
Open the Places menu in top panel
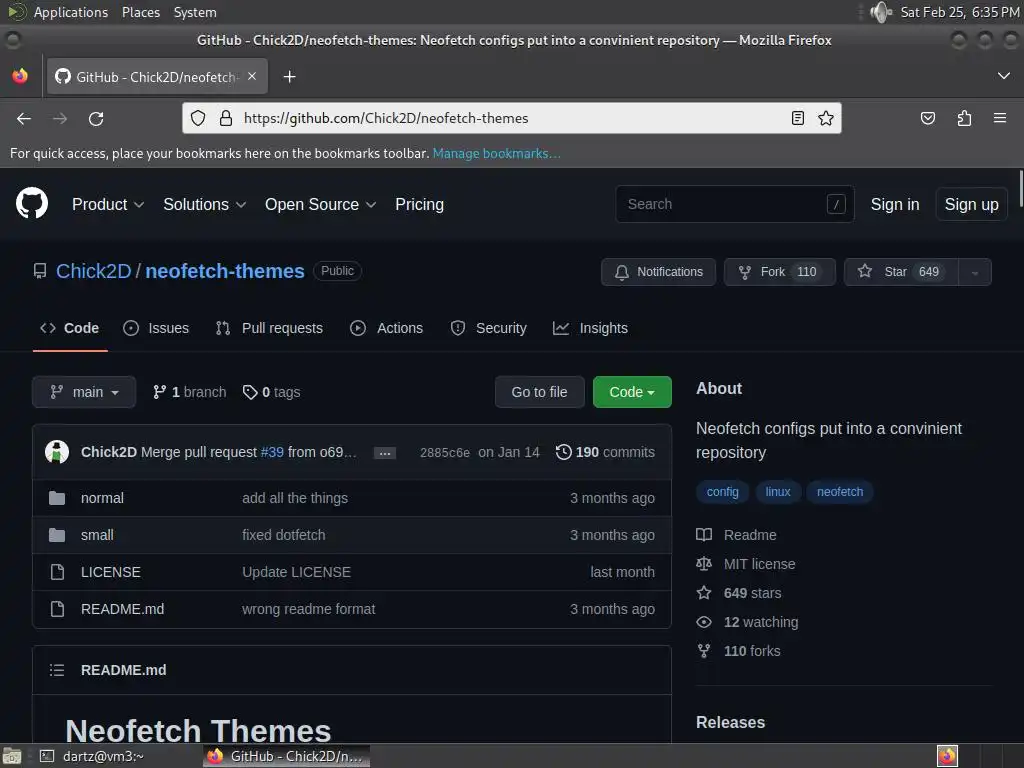(141, 12)
